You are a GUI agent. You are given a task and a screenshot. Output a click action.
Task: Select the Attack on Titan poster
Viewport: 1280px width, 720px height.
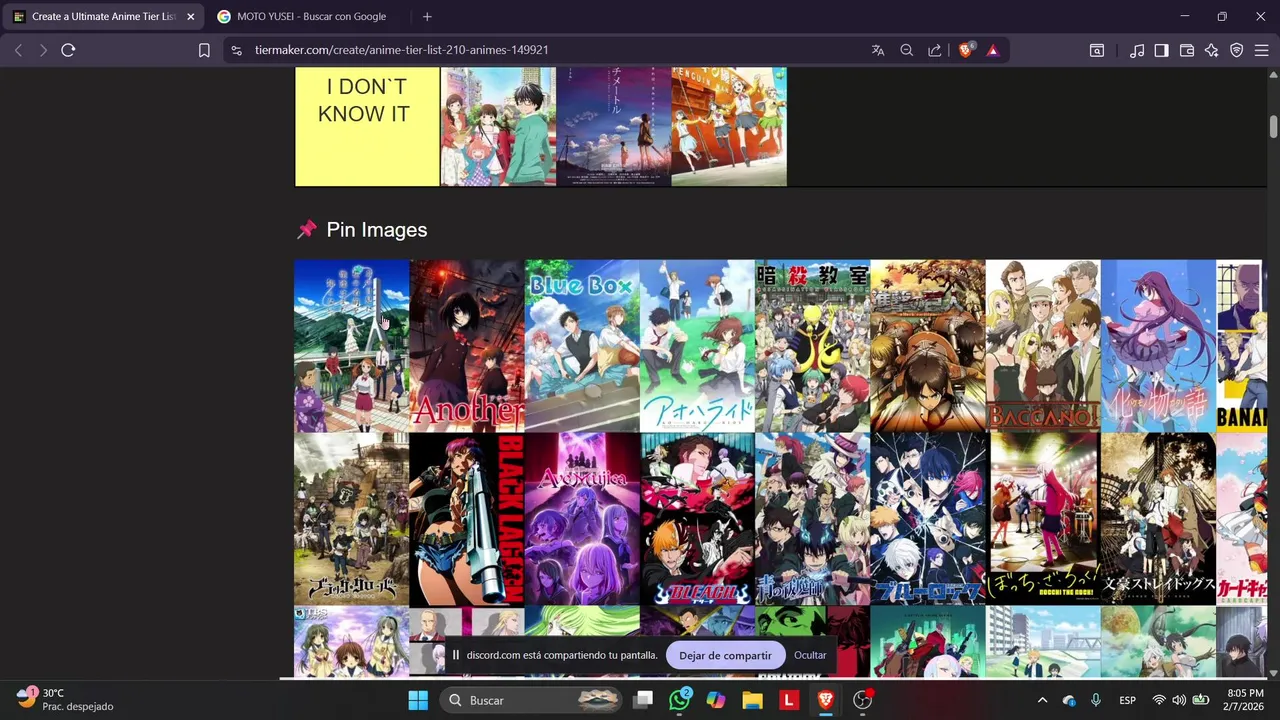[x=928, y=346]
